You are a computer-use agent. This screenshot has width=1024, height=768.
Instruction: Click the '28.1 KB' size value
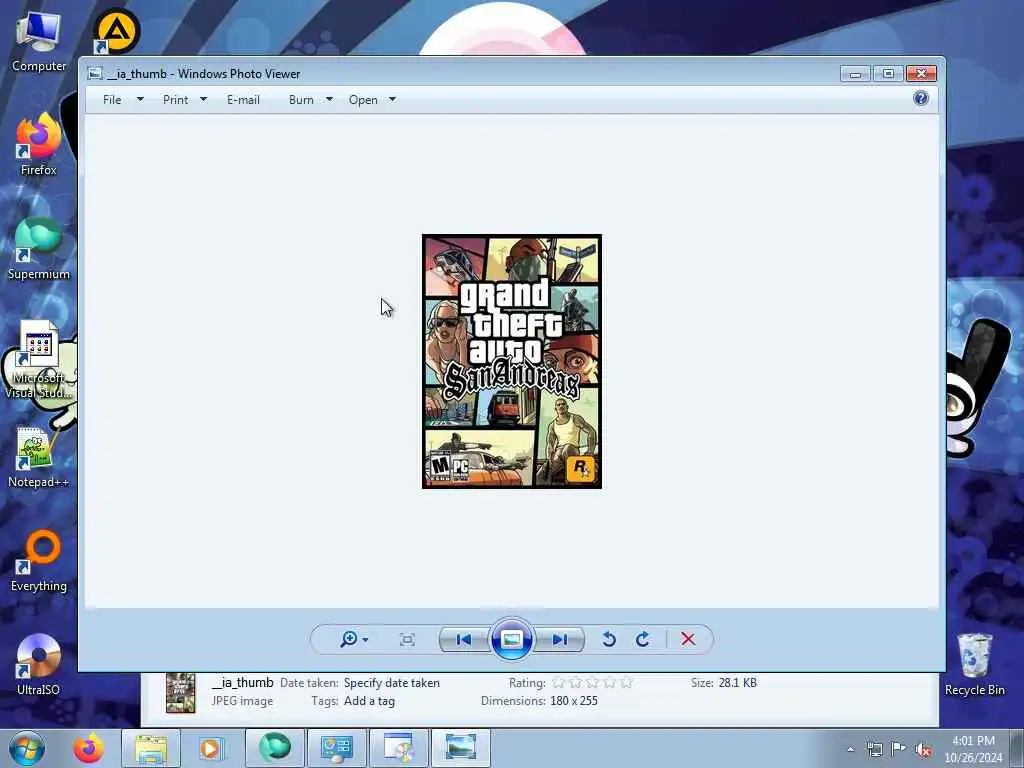pos(738,682)
